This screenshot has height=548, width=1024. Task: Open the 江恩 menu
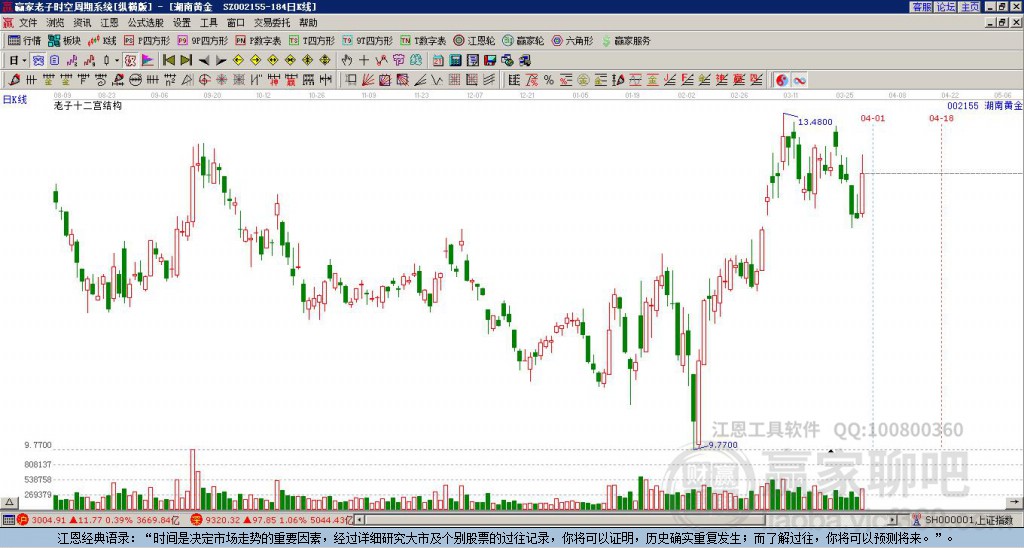pyautogui.click(x=109, y=23)
